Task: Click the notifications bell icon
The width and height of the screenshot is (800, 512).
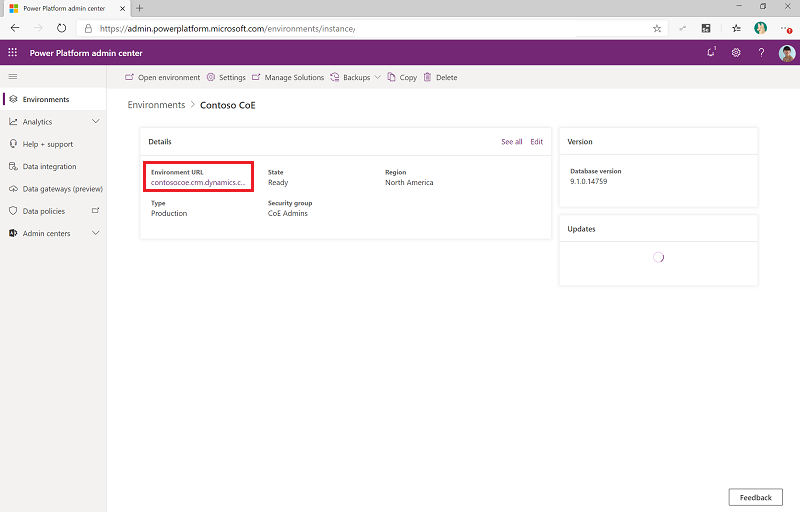Action: [711, 52]
